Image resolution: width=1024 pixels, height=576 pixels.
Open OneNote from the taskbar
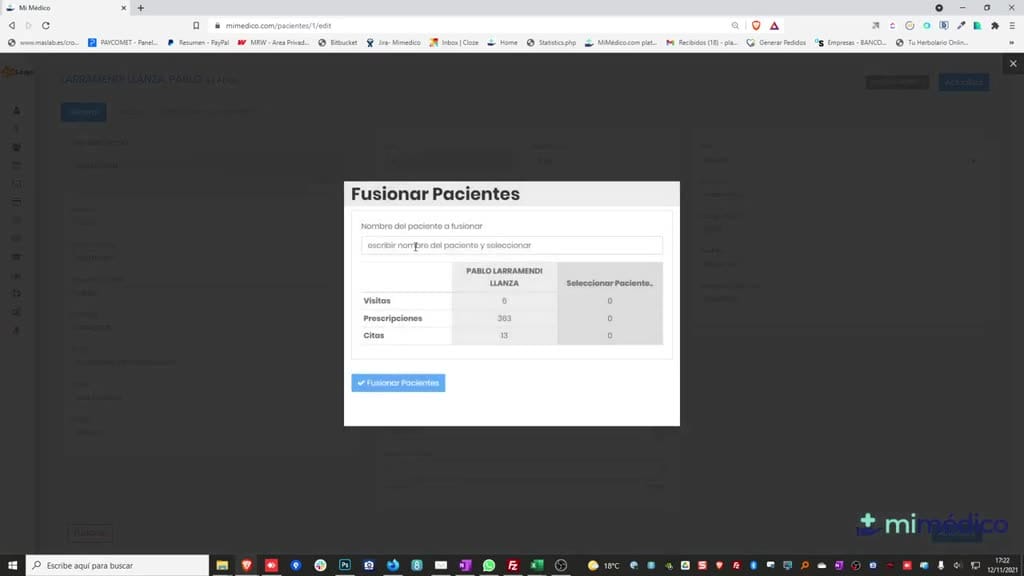[x=465, y=566]
